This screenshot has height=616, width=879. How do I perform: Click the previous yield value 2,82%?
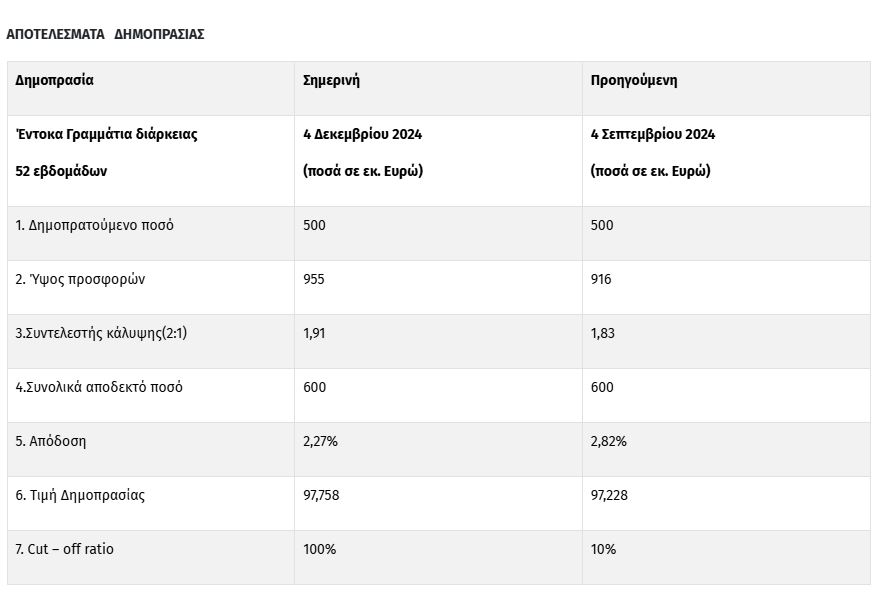click(x=609, y=441)
